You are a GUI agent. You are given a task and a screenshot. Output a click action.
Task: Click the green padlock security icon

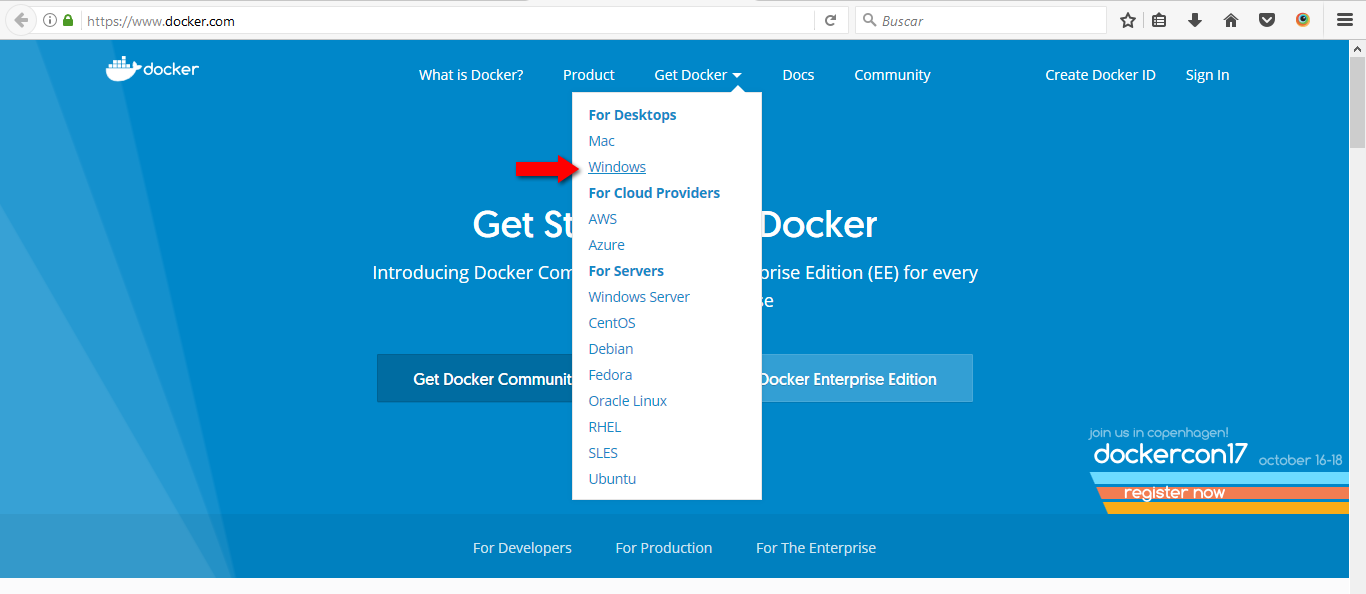pyautogui.click(x=68, y=20)
